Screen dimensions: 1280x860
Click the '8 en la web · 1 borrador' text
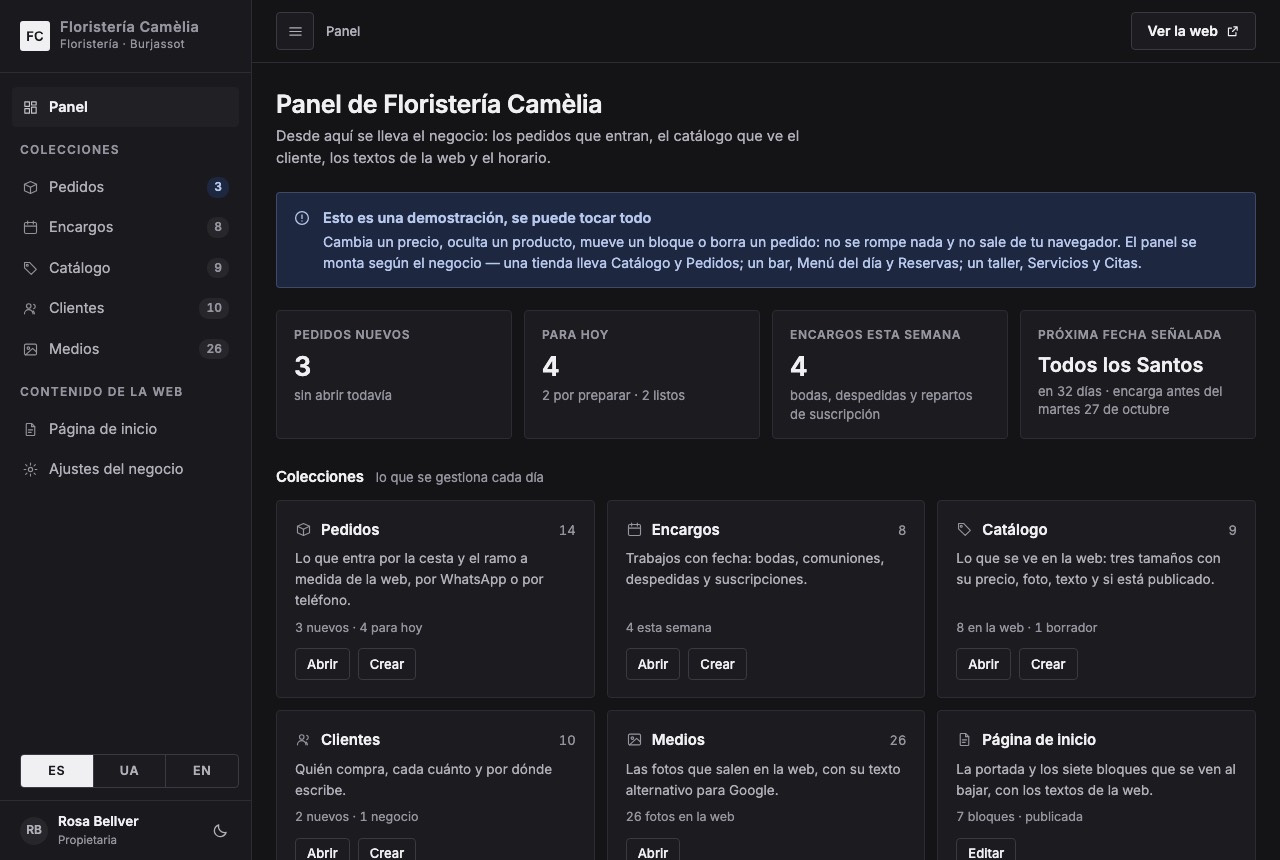pos(1027,628)
